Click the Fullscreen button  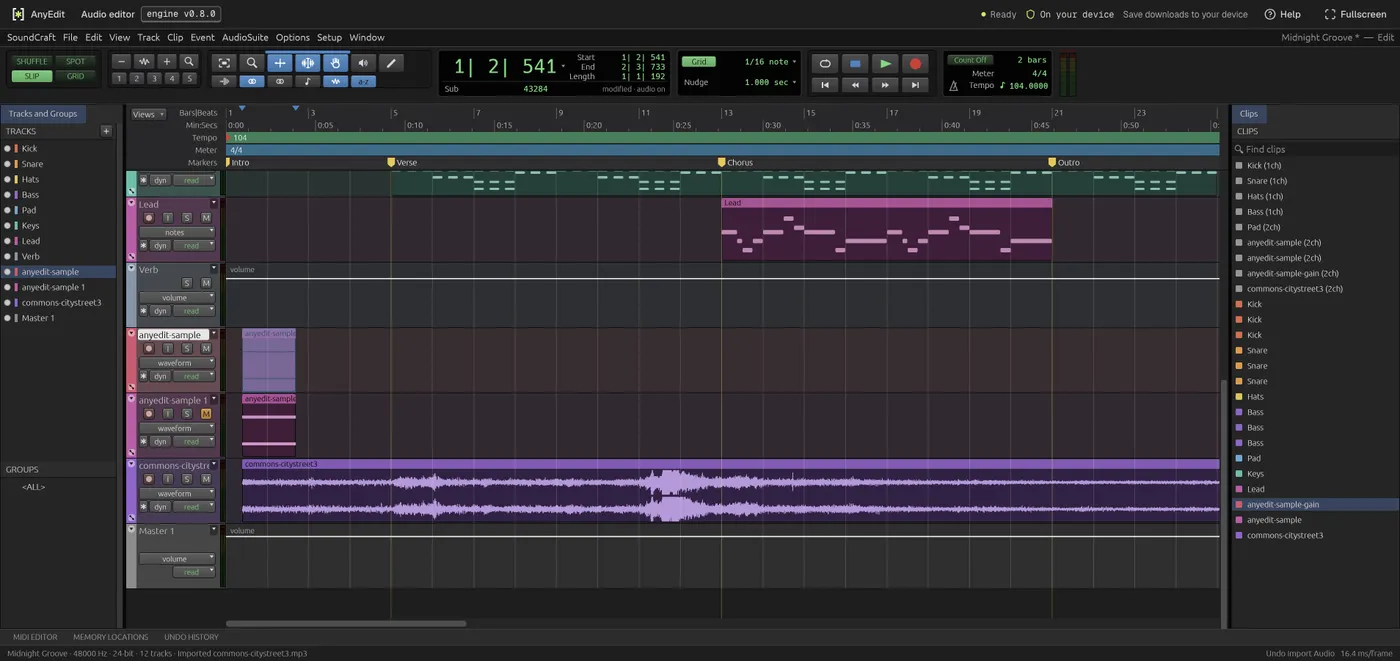click(1355, 14)
